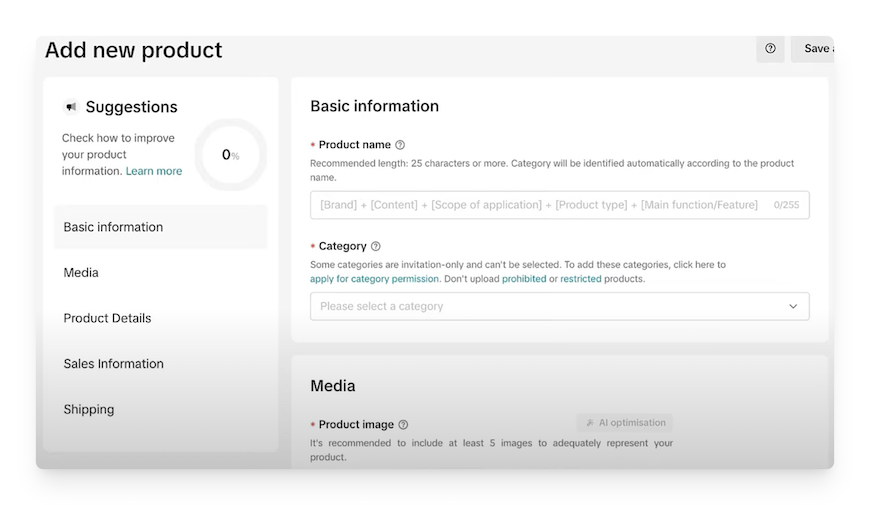
Task: Show Product image help tooltip icon
Action: [403, 425]
